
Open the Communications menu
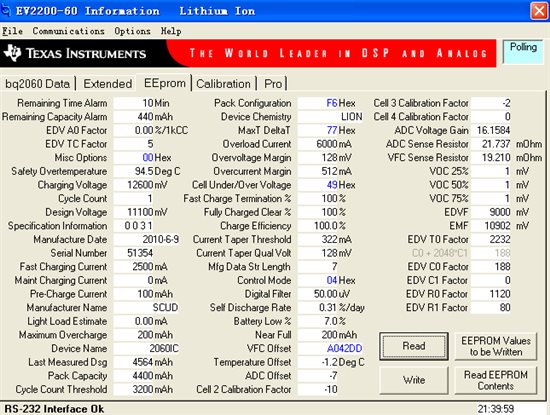click(68, 31)
